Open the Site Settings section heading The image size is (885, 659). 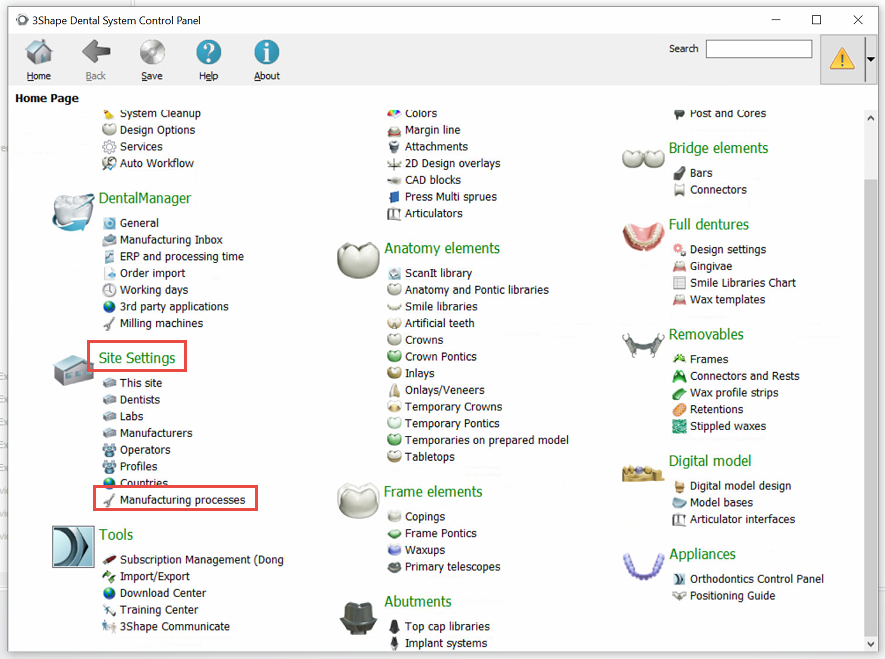click(x=137, y=358)
